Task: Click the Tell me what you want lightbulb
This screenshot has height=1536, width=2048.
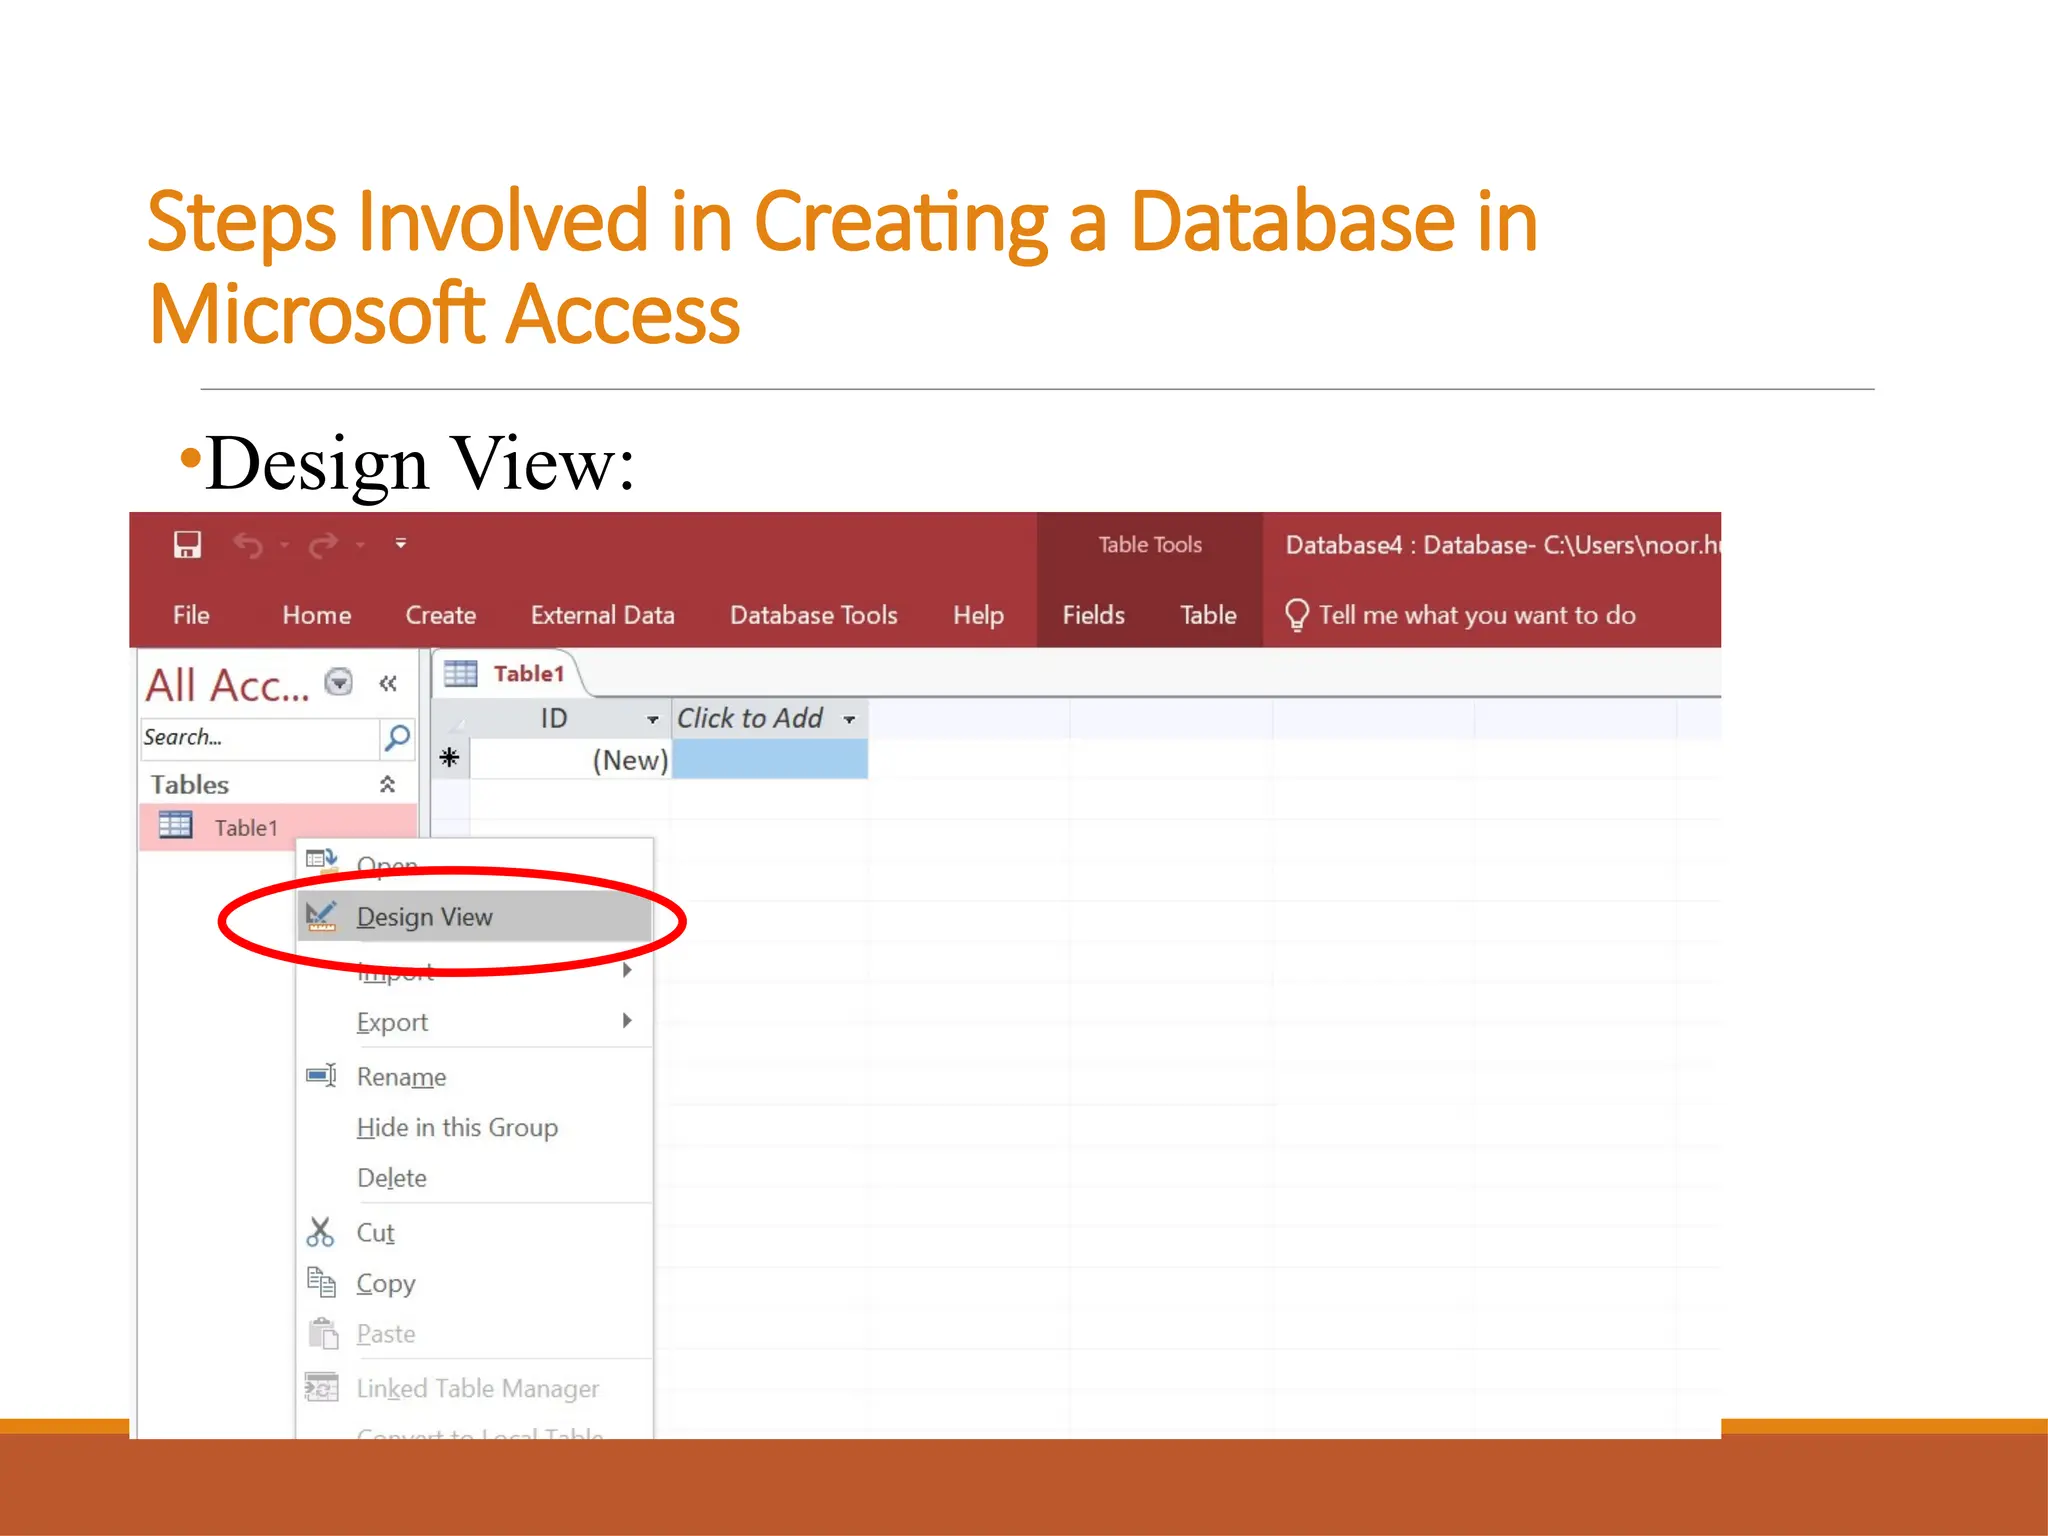Action: coord(1296,615)
